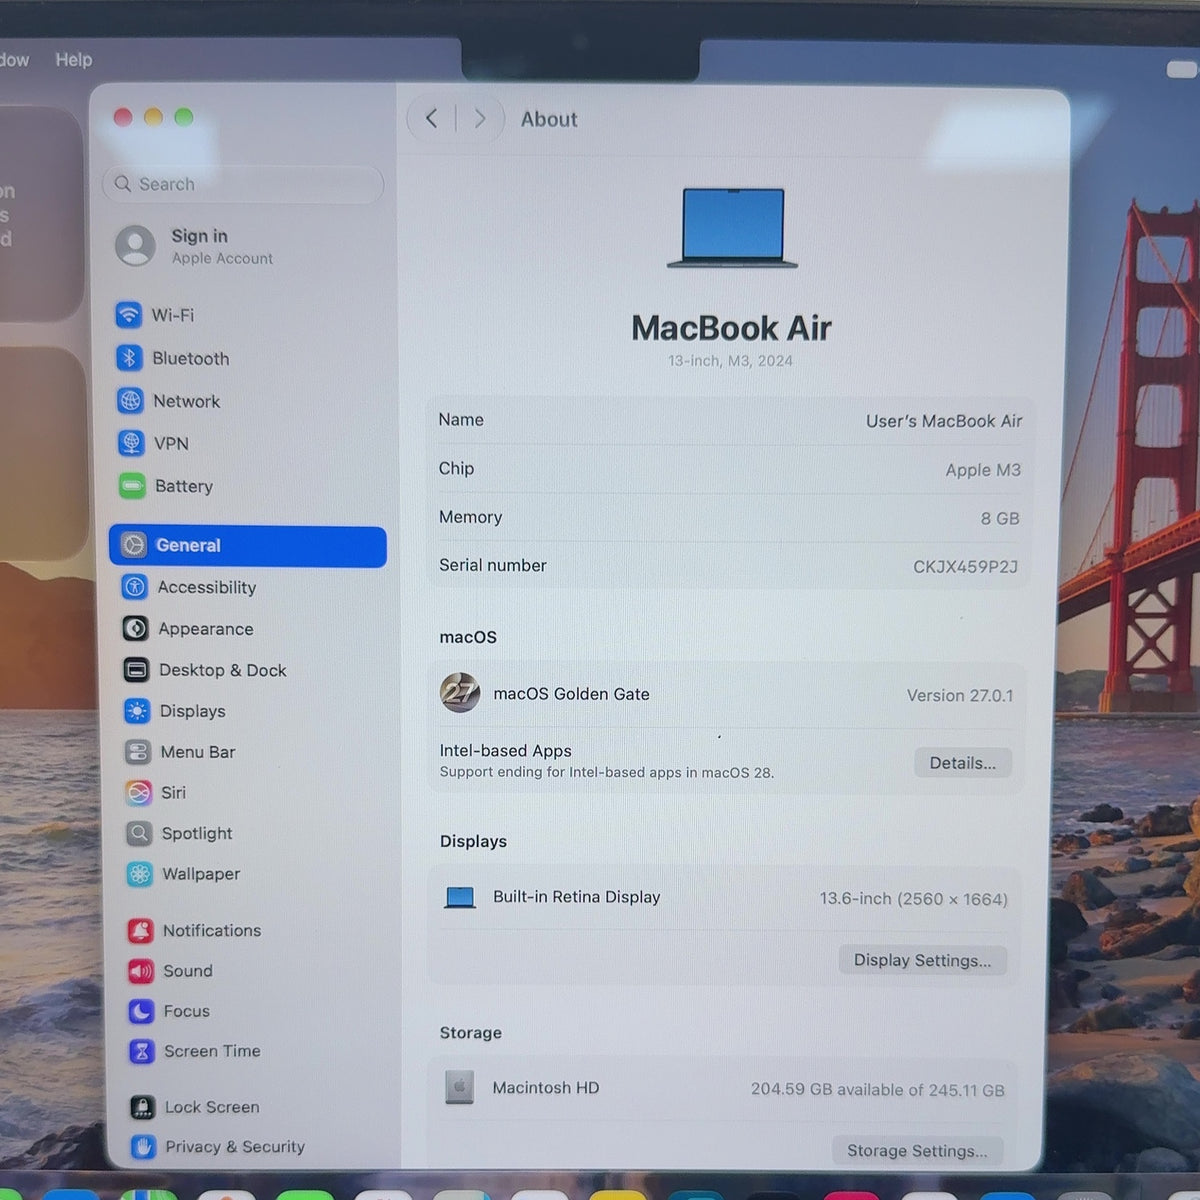1200x1200 pixels.
Task: Click the Search field in sidebar
Action: pos(243,184)
